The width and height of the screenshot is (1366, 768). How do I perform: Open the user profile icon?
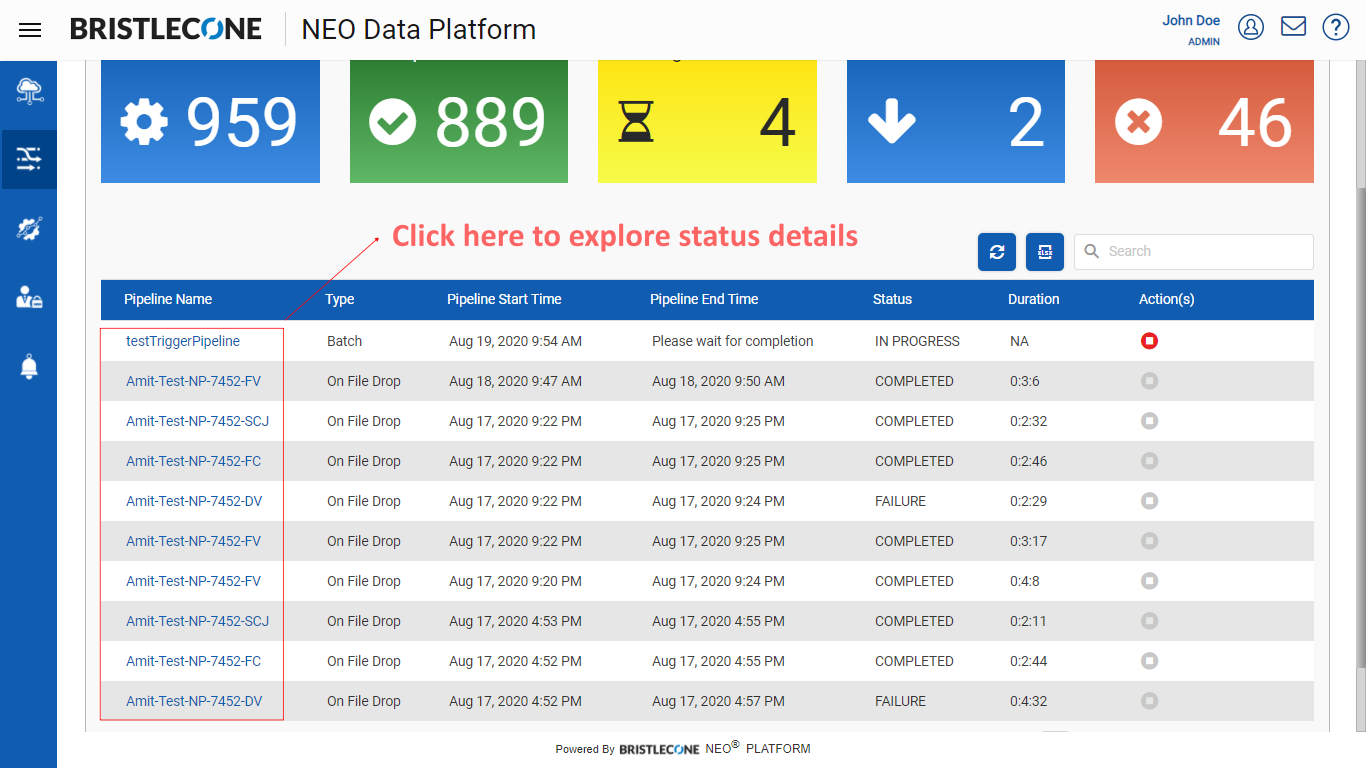1251,27
